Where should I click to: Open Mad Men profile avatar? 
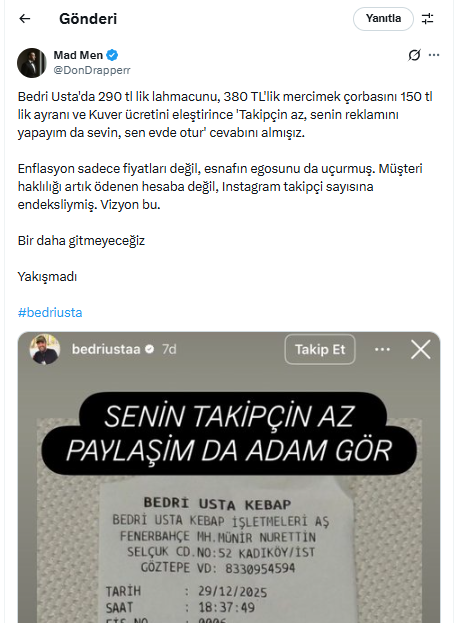click(32, 63)
